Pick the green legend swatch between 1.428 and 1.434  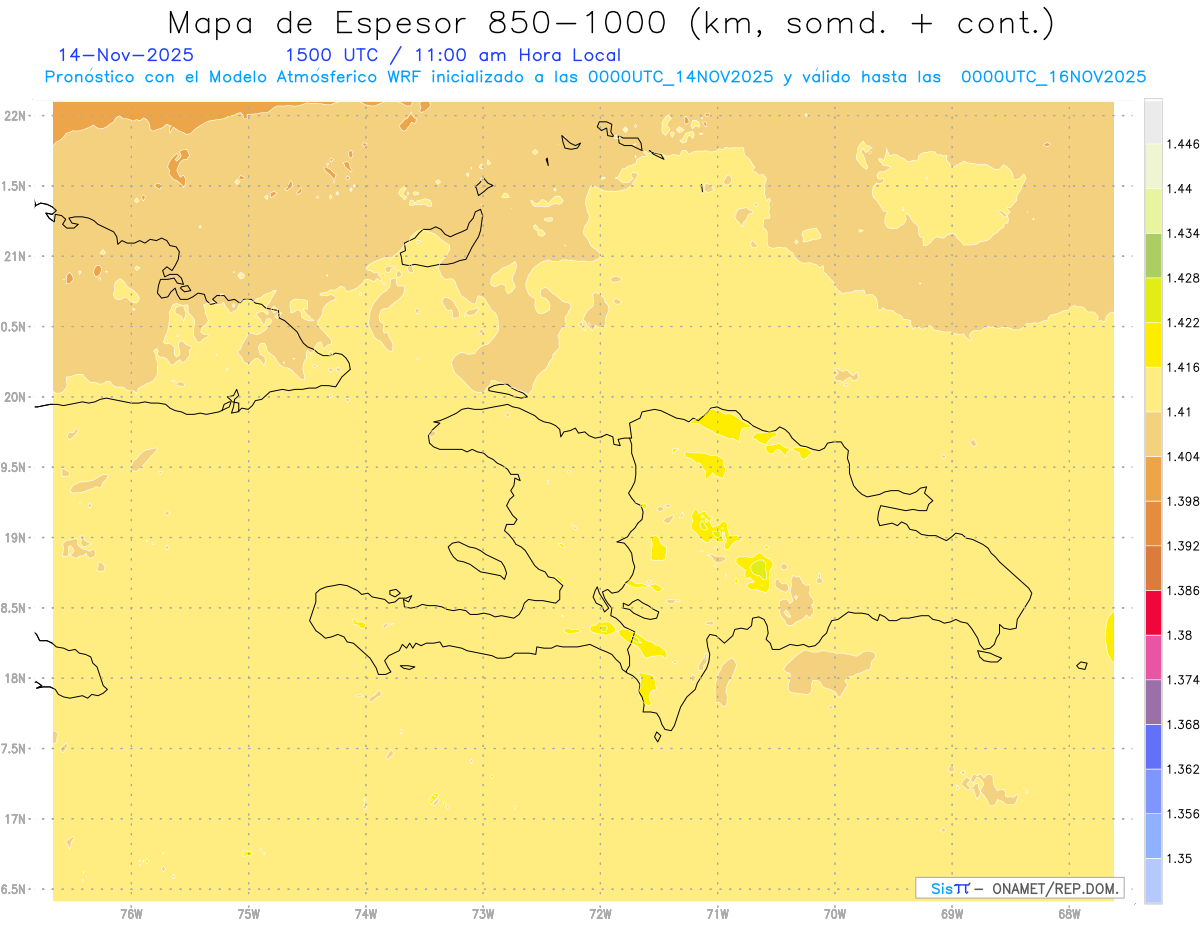coord(1153,256)
